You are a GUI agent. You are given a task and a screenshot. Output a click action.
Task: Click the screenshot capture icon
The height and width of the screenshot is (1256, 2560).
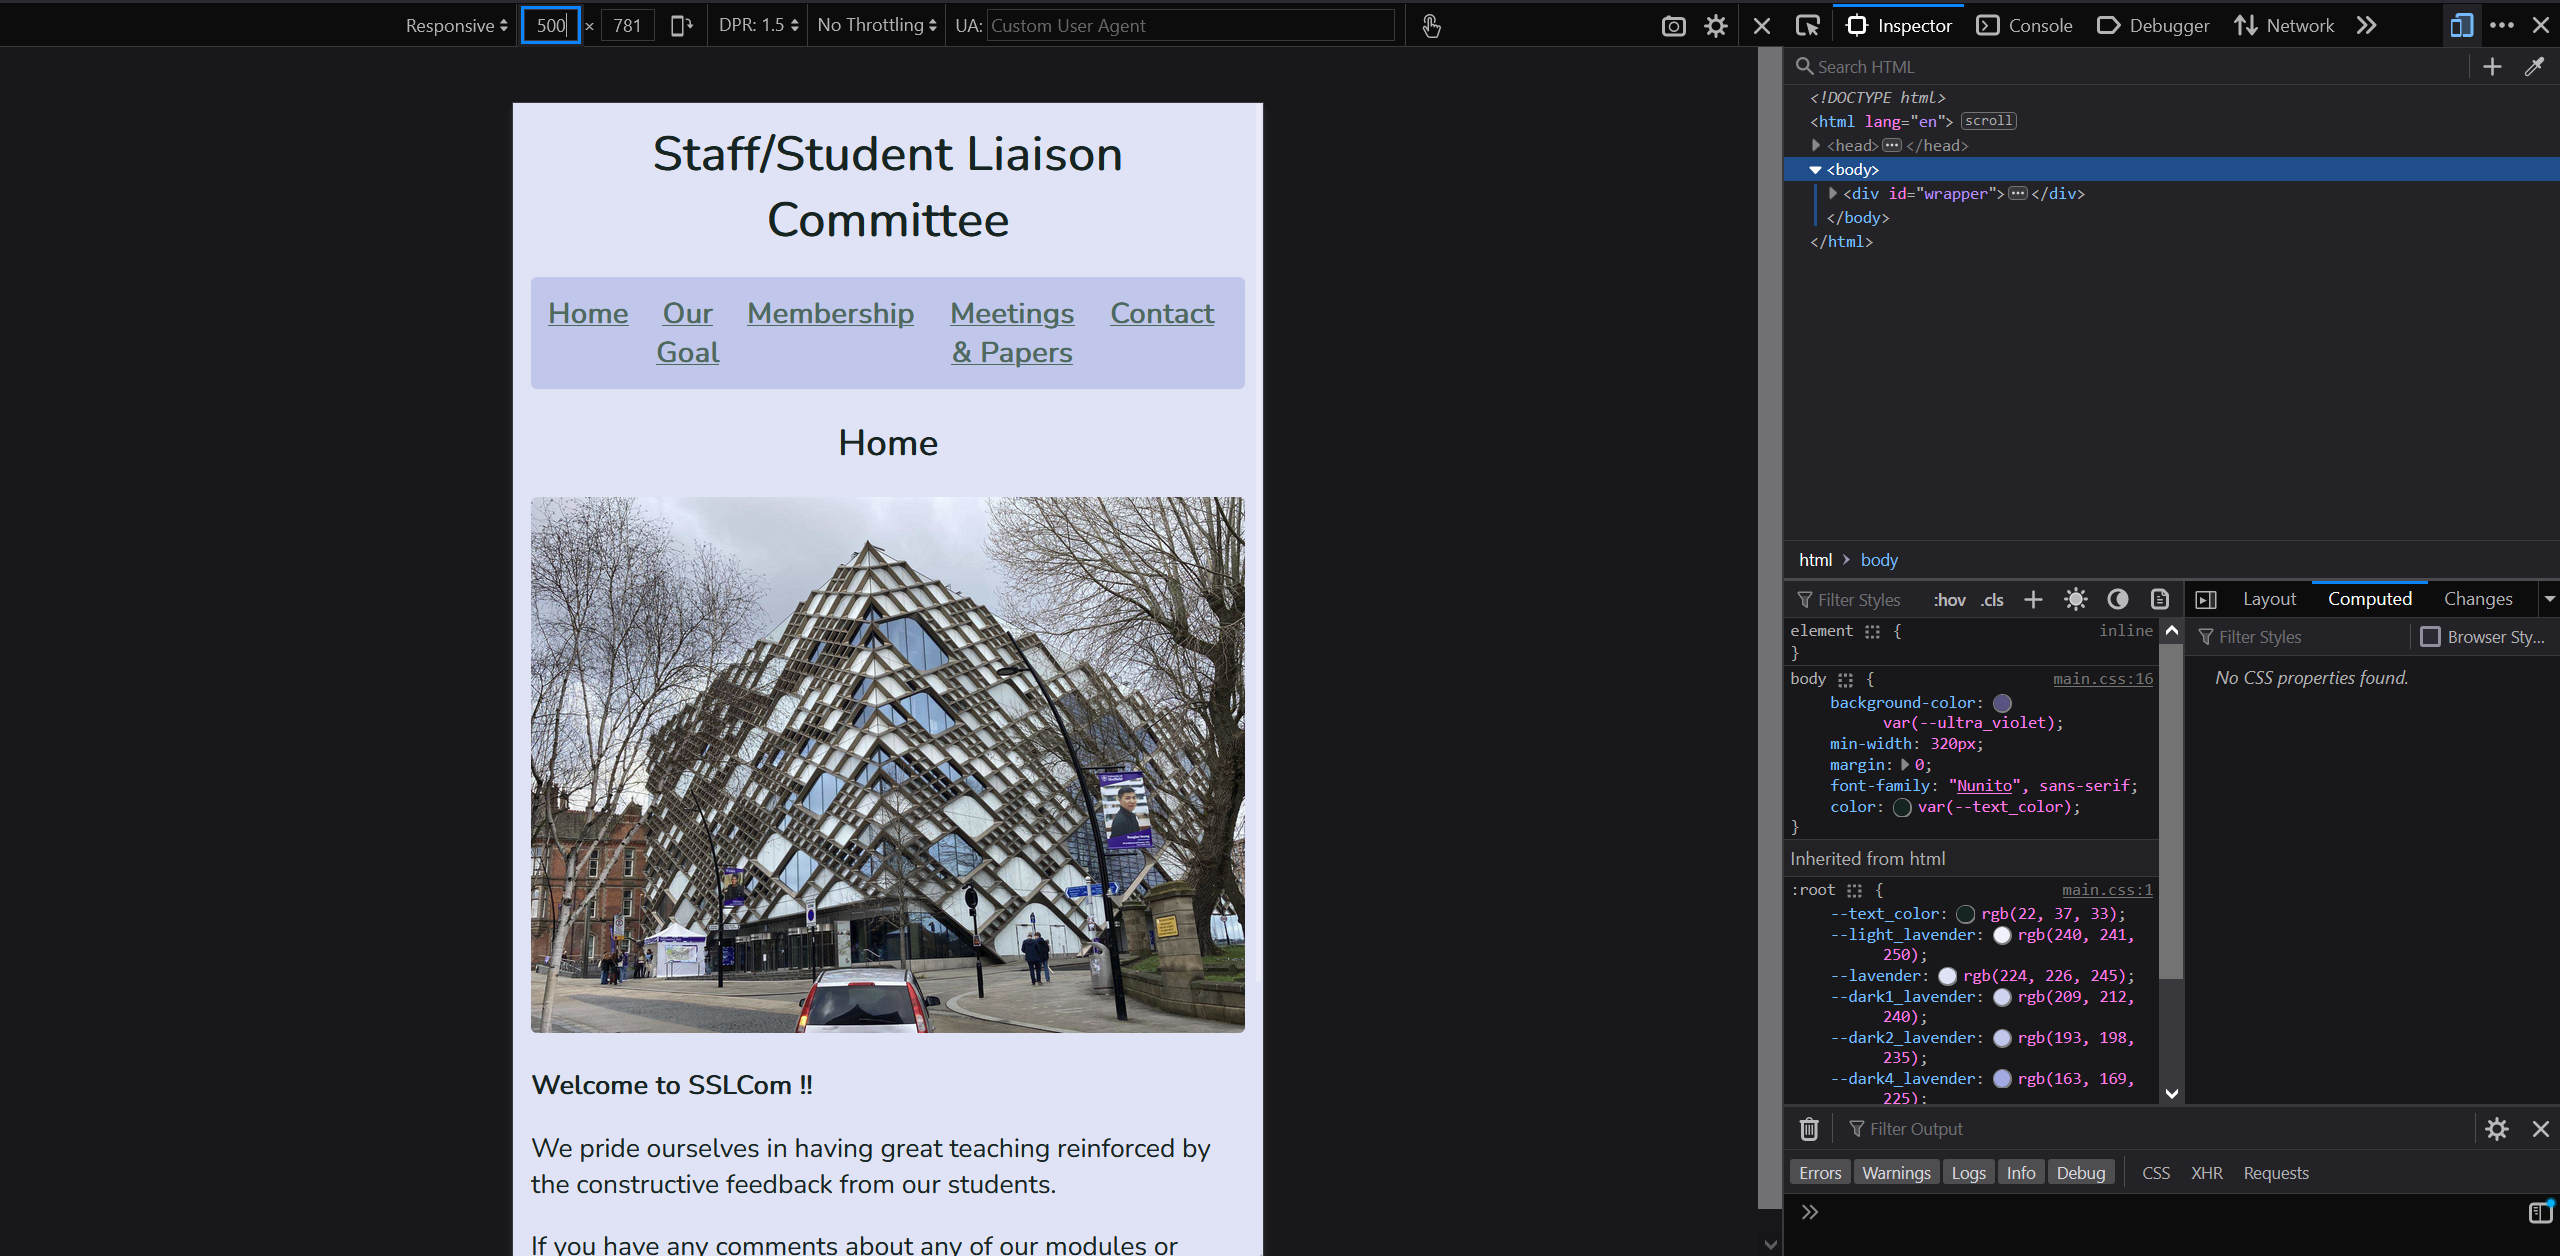(x=1673, y=24)
